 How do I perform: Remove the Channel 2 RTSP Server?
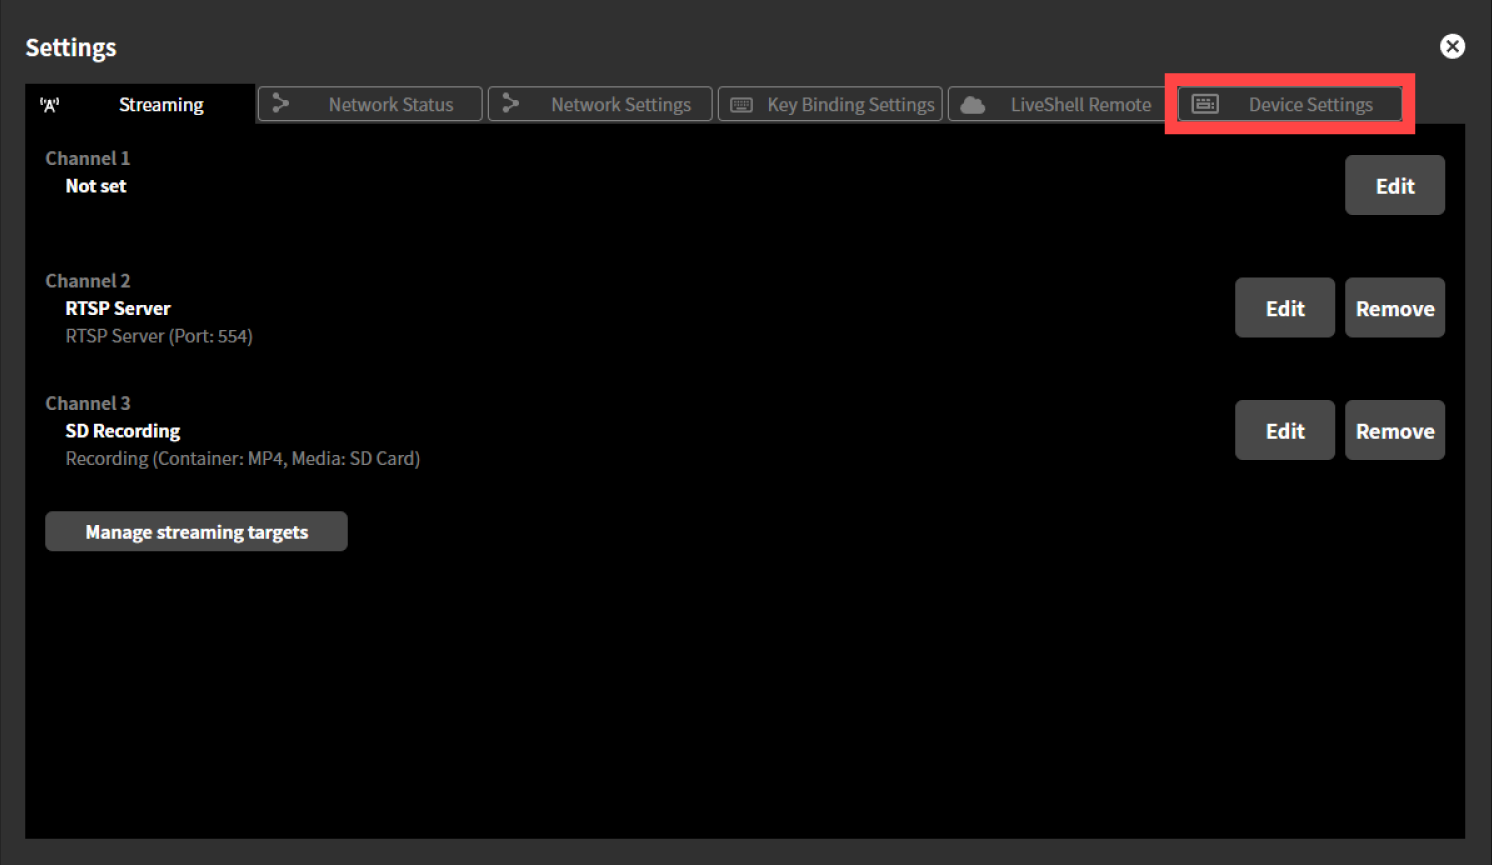(1395, 307)
